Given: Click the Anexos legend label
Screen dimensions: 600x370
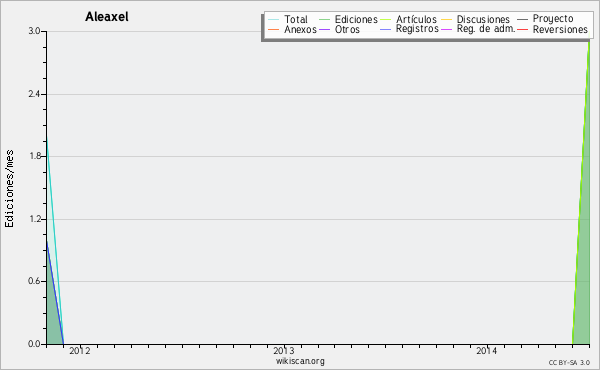Looking at the screenshot, I should [x=300, y=29].
